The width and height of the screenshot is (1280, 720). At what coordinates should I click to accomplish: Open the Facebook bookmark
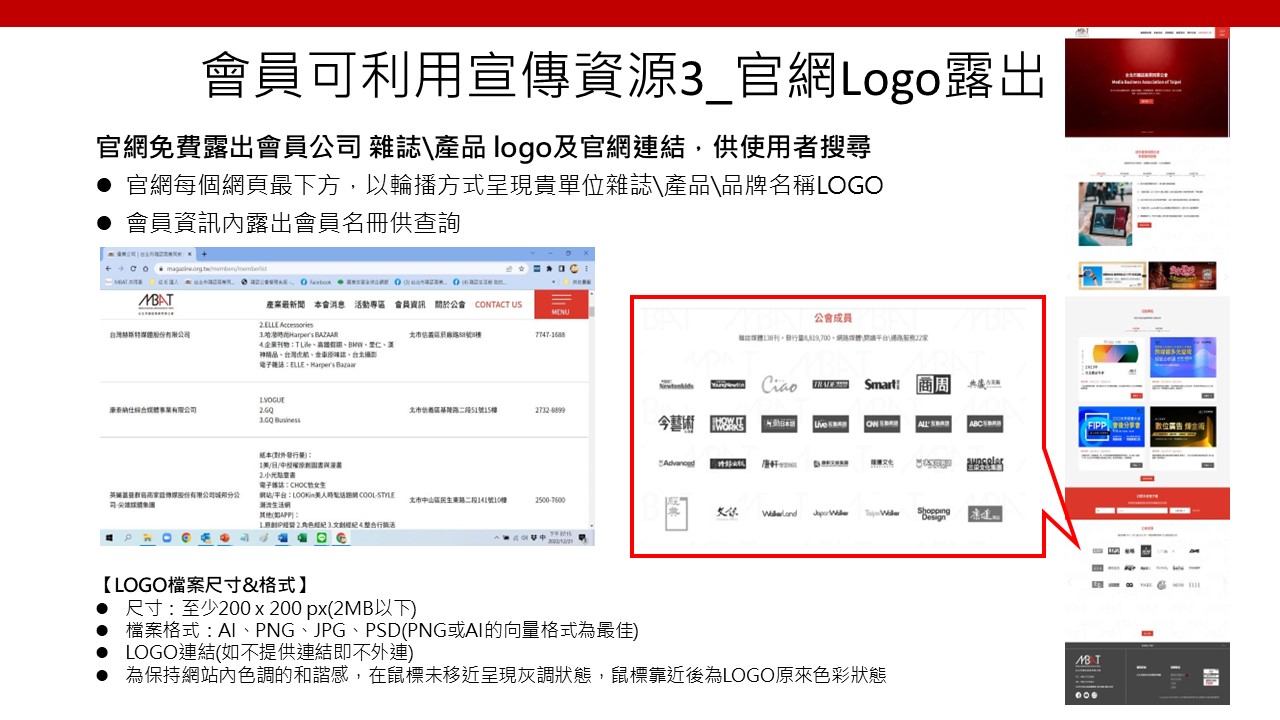(x=316, y=282)
